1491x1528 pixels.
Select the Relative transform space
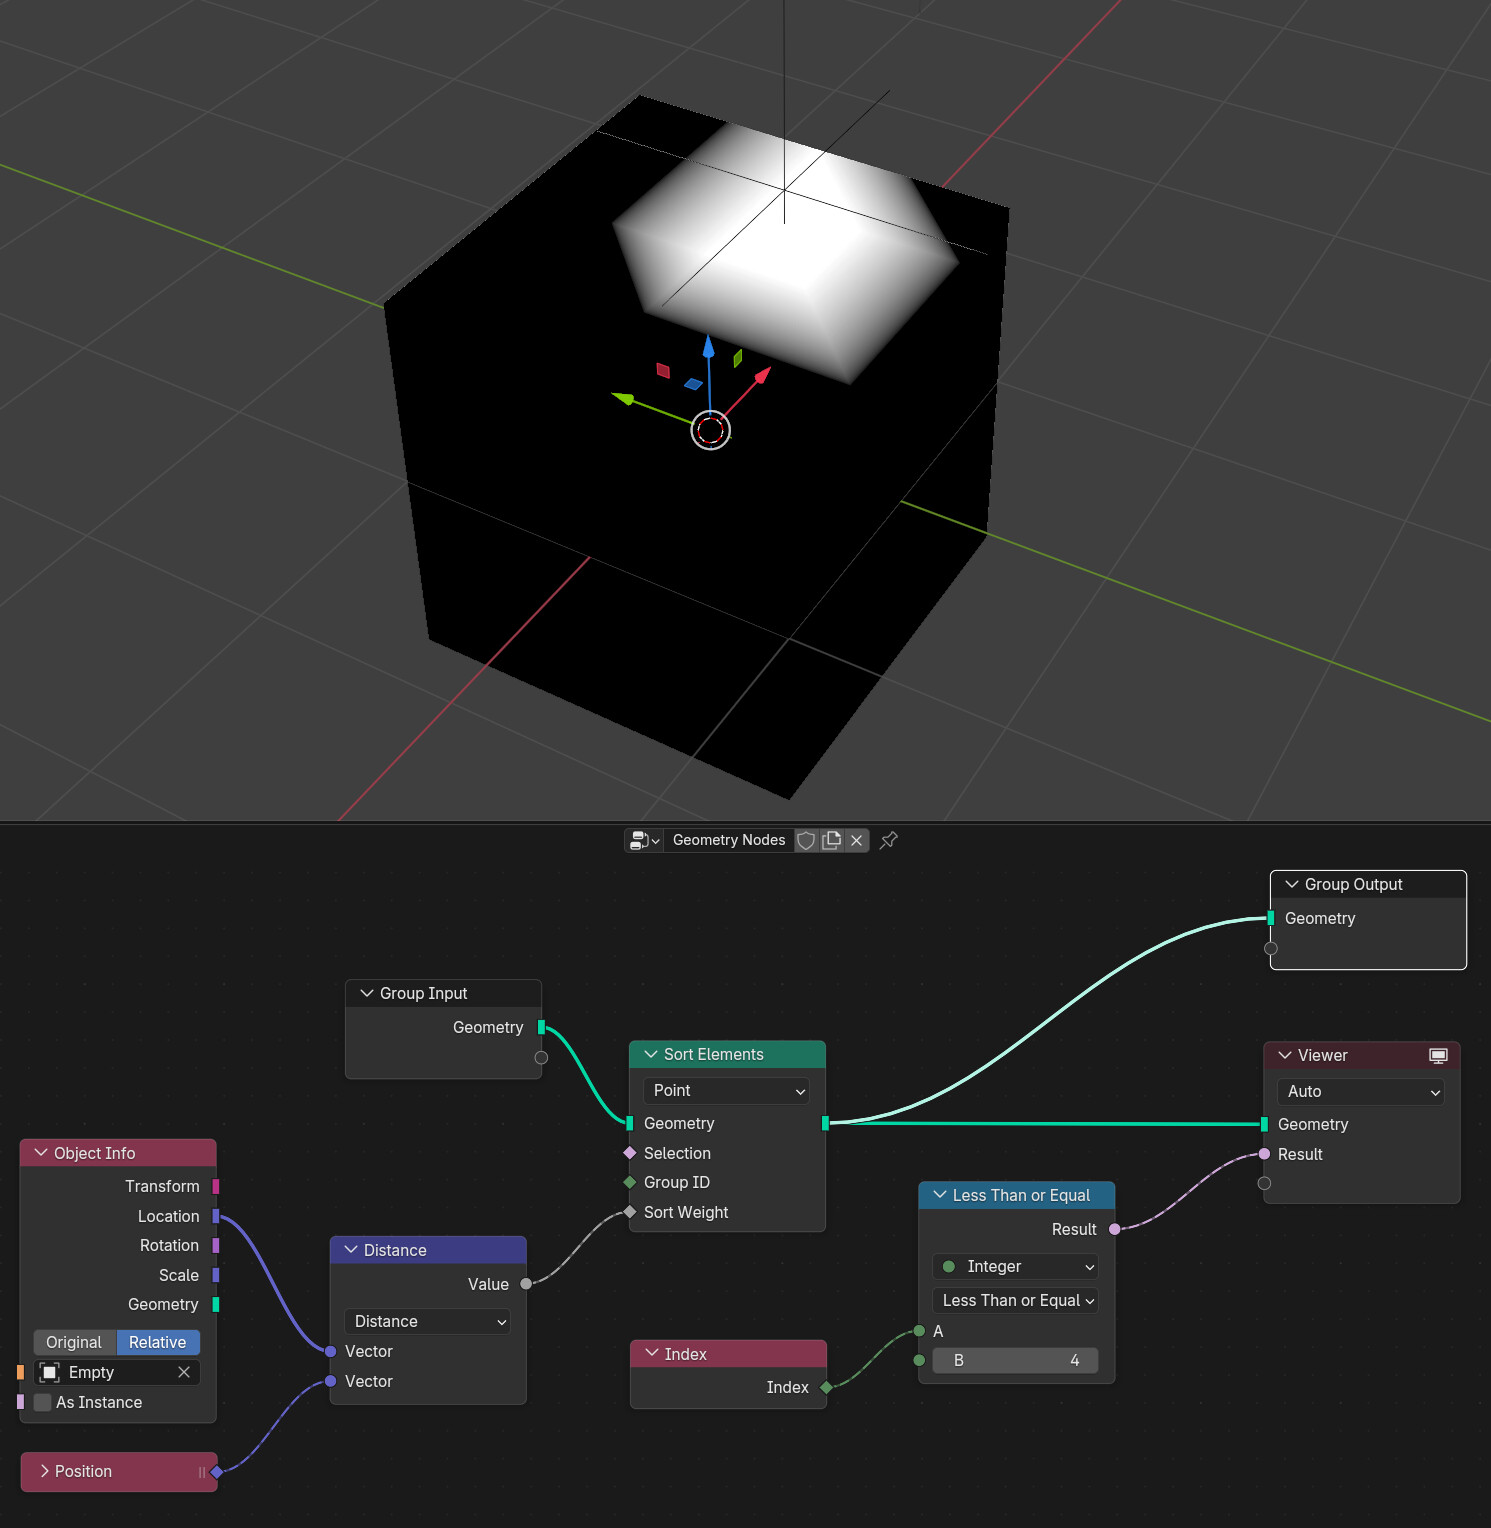(158, 1342)
